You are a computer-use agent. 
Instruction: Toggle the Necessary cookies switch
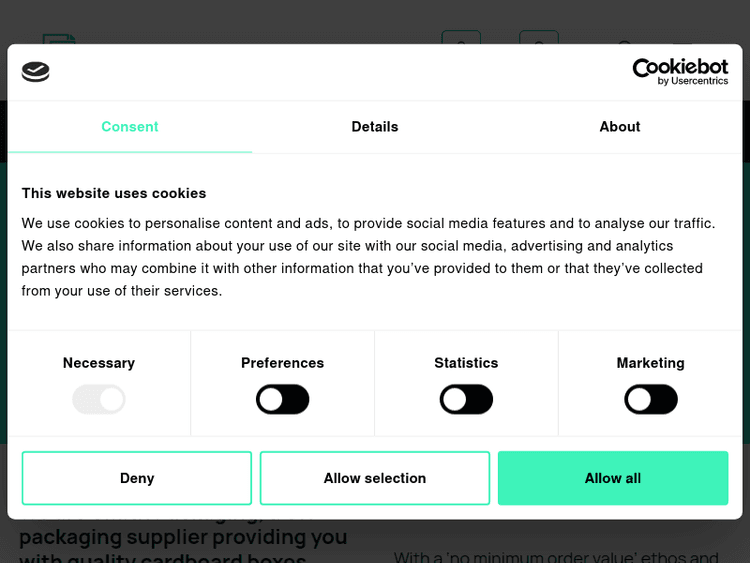pos(99,400)
